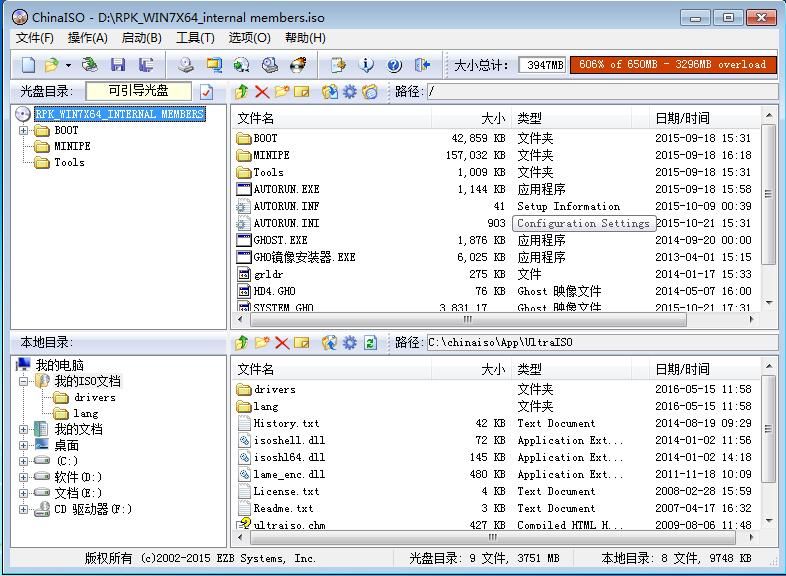This screenshot has width=786, height=576.
Task: Click the New file icon in toolbar
Action: [28, 65]
